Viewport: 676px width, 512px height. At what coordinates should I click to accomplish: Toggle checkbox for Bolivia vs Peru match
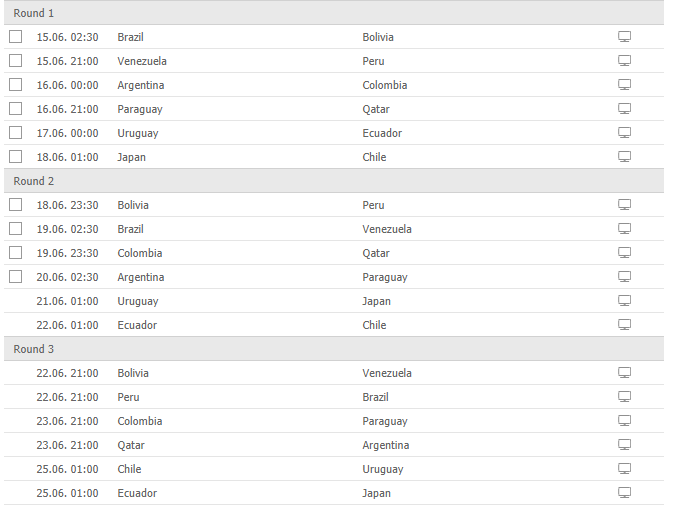[16, 205]
